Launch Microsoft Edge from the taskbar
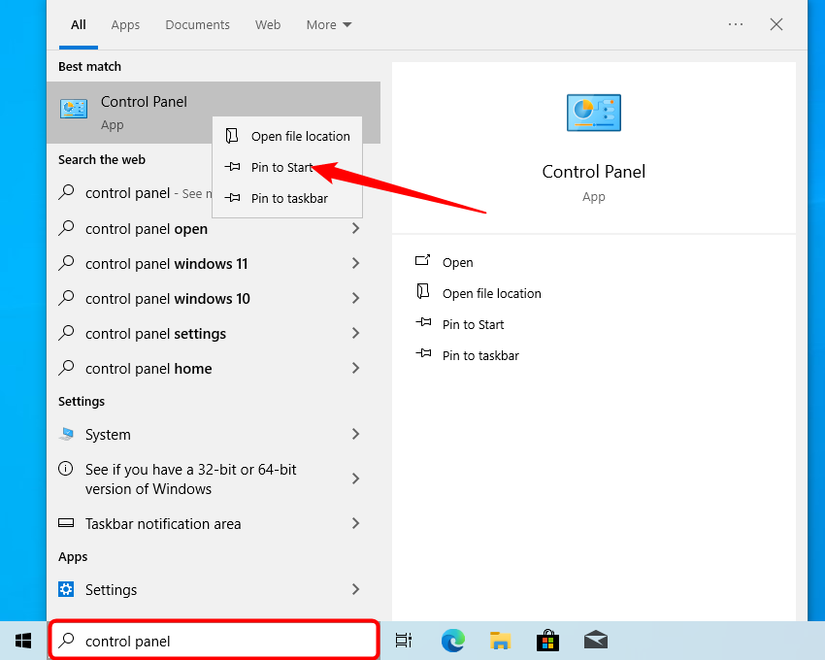The image size is (825, 660). pyautogui.click(x=453, y=640)
